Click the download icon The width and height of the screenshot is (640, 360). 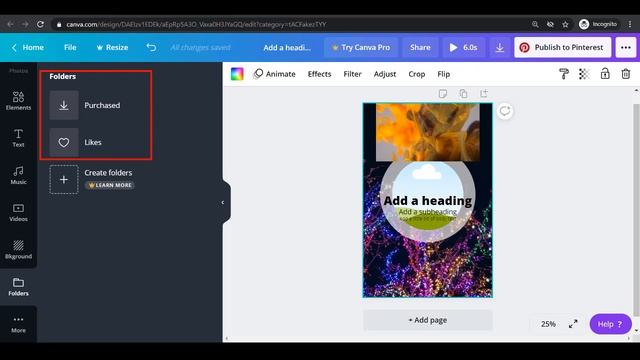coord(500,48)
